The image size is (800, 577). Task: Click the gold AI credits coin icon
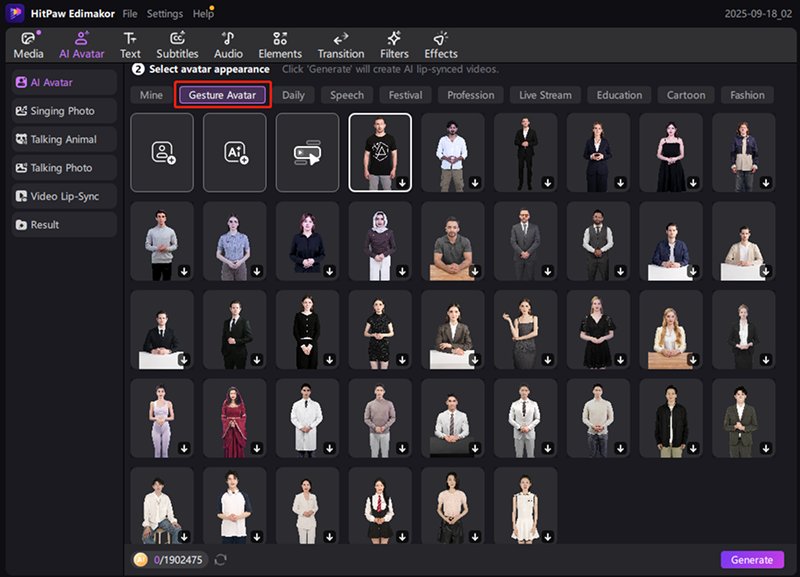pos(141,560)
